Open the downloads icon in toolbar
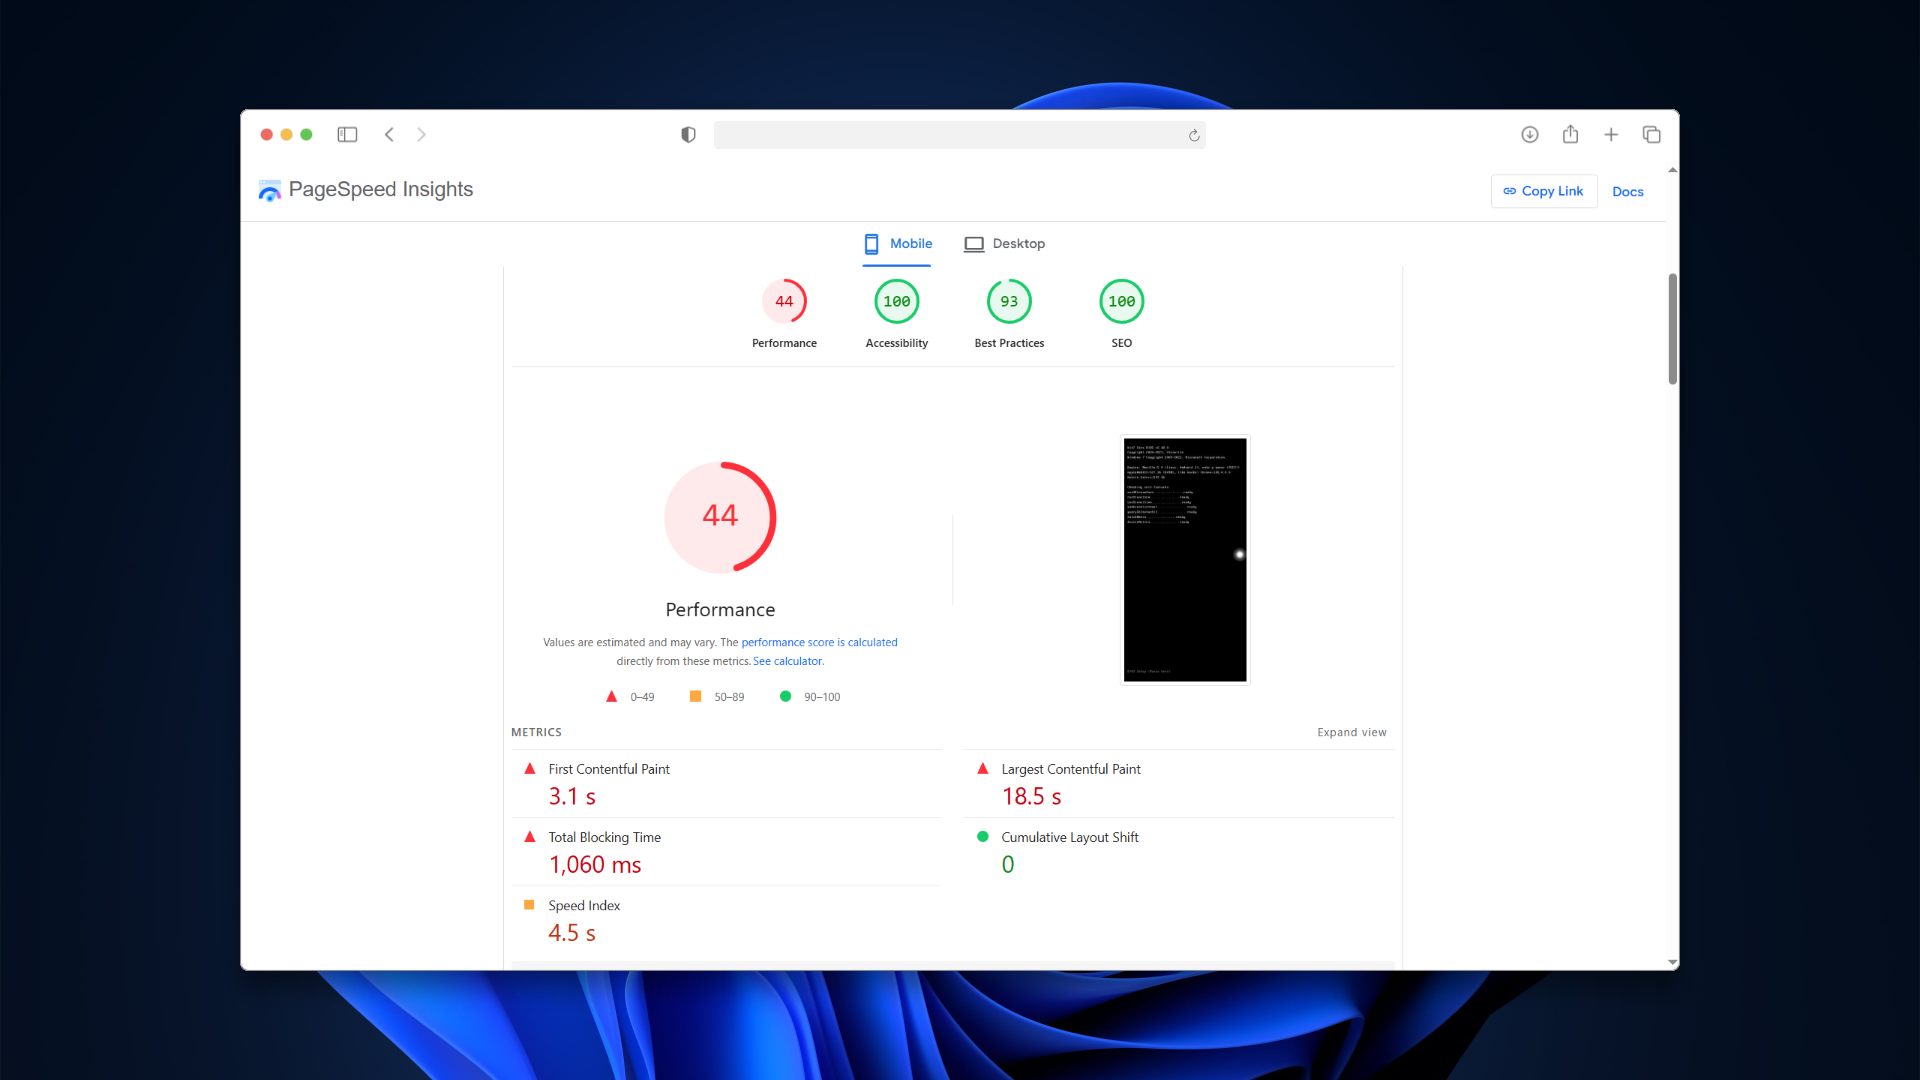Viewport: 1920px width, 1080px height. (x=1529, y=134)
